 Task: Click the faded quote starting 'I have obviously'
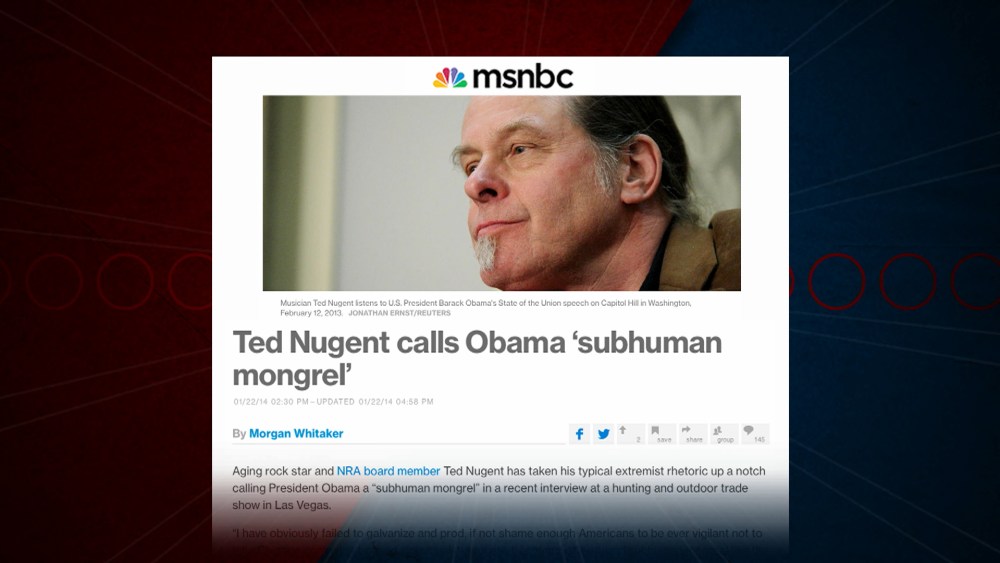tap(497, 533)
